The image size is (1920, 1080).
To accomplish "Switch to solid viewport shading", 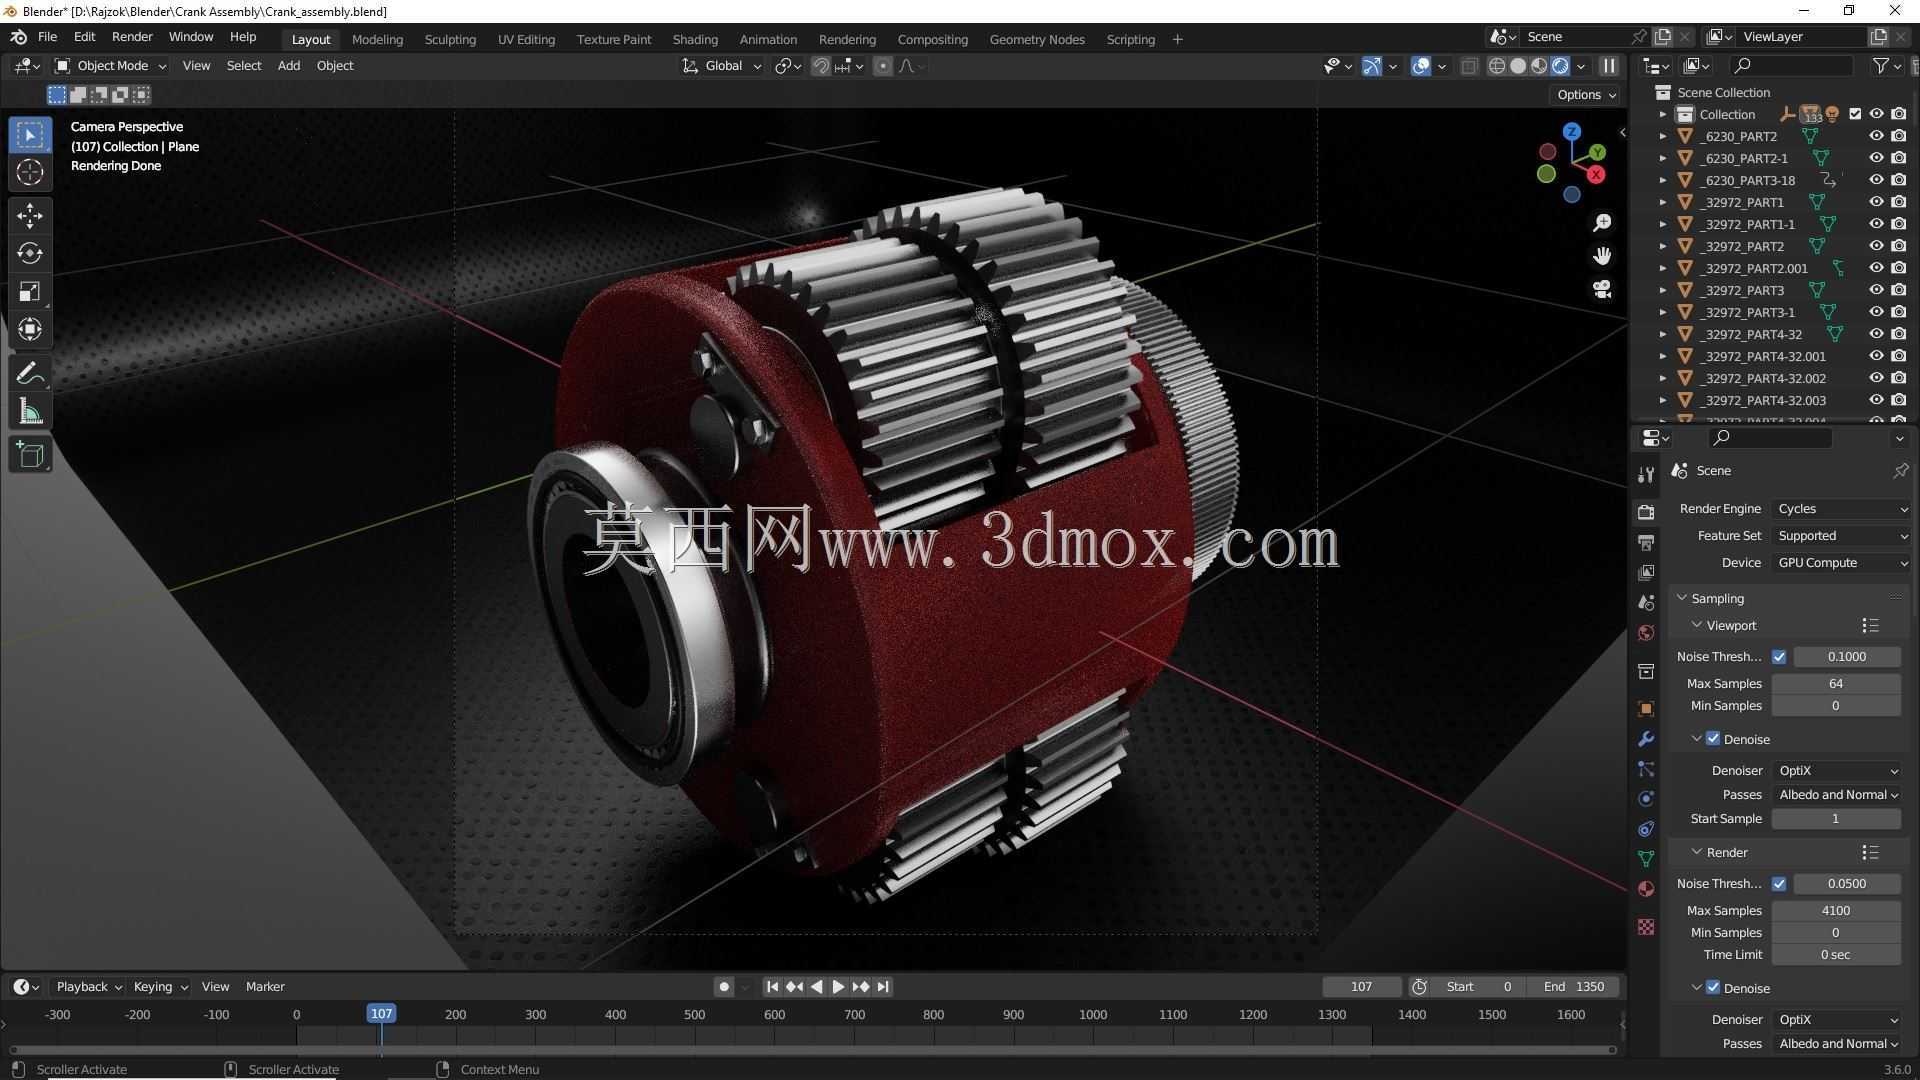I will click(x=1518, y=66).
